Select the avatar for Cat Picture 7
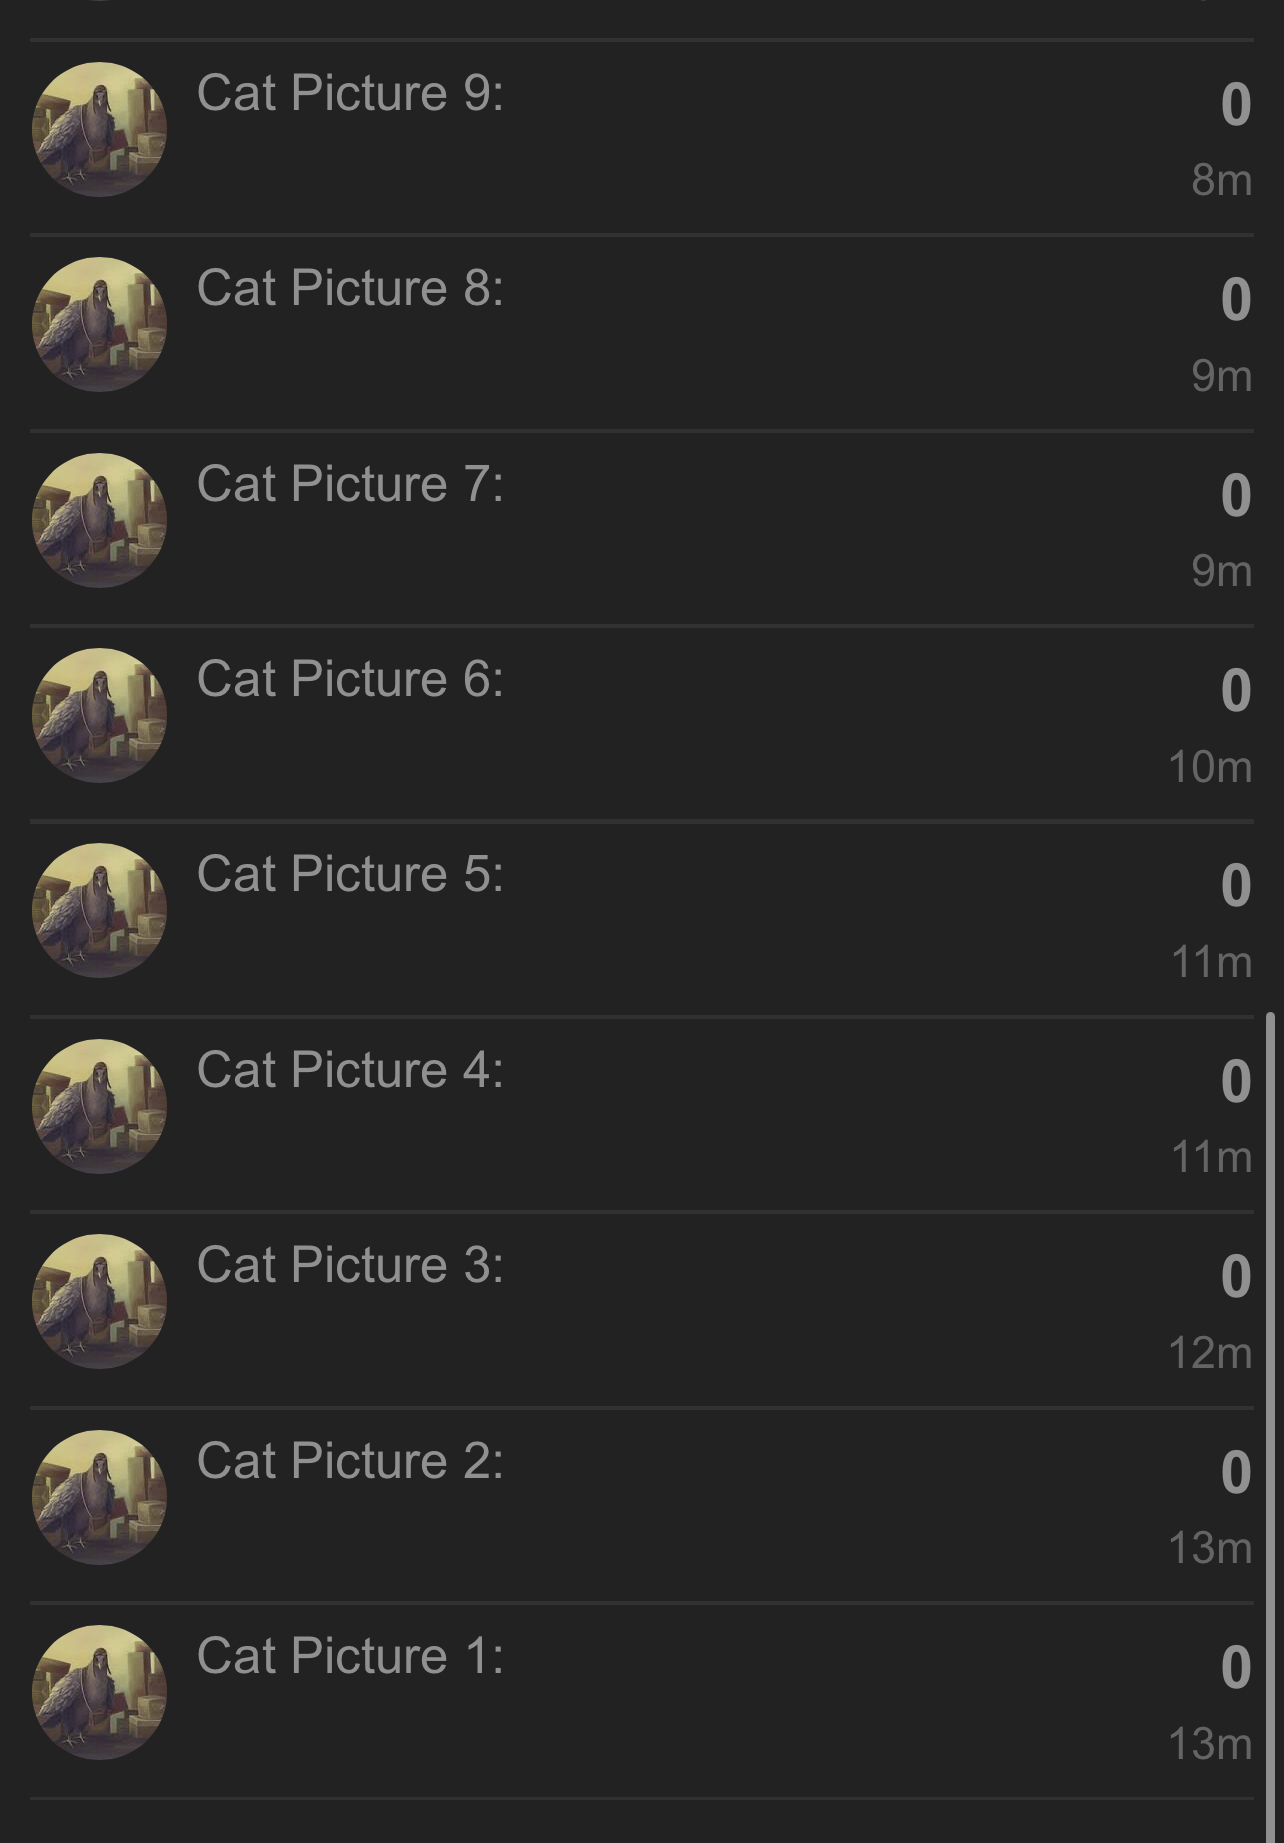This screenshot has width=1284, height=1843. 99,521
